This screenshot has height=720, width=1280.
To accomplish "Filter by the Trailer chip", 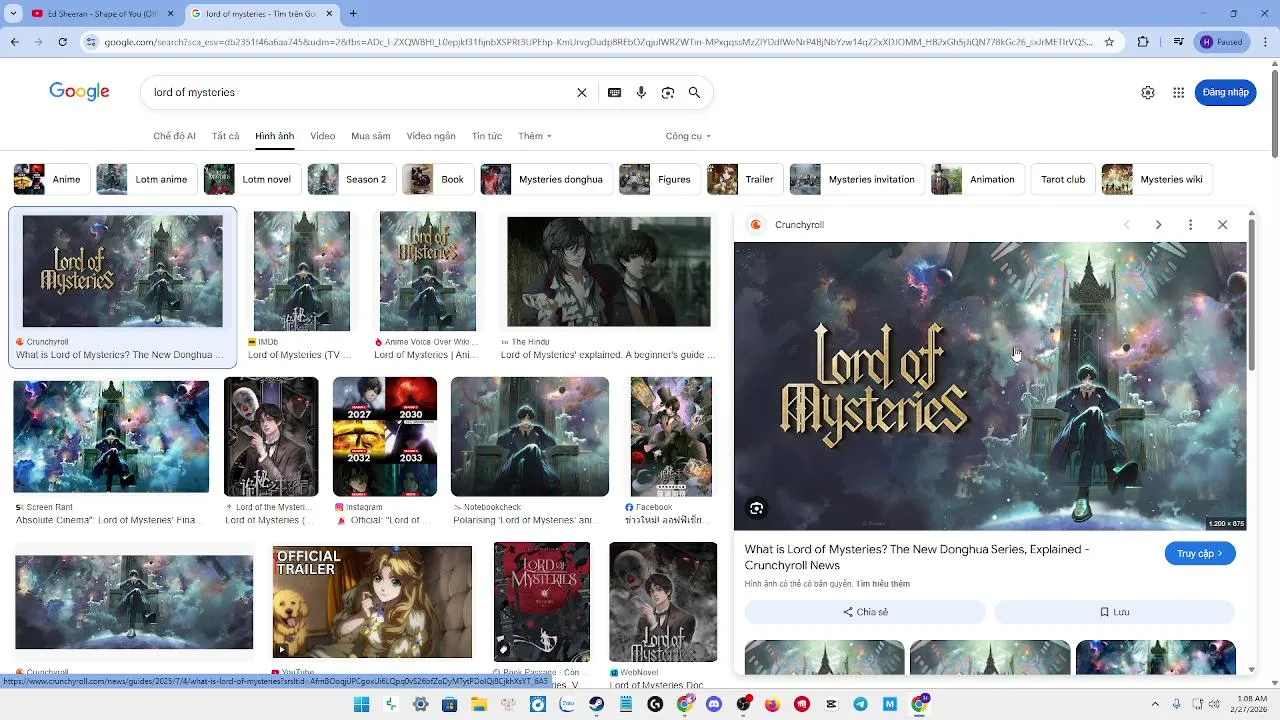I will point(743,180).
